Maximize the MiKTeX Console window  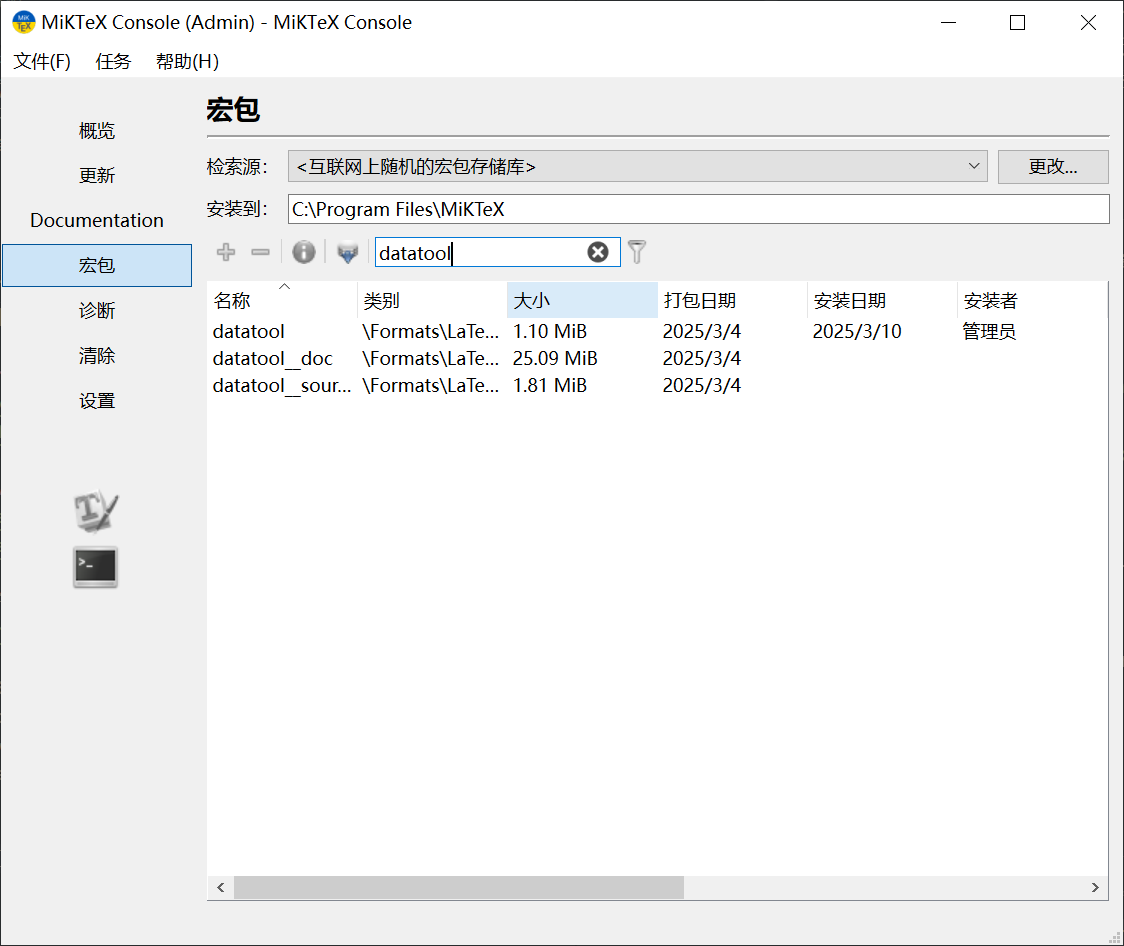tap(1017, 22)
